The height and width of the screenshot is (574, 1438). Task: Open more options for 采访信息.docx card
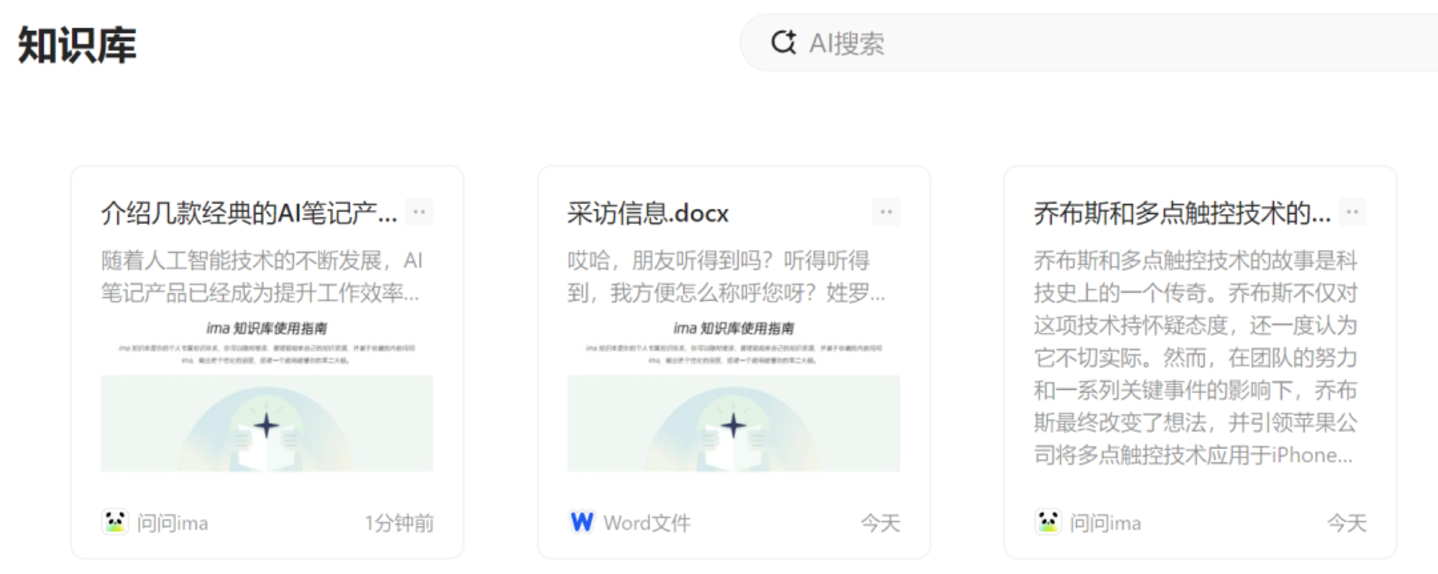pos(886,212)
